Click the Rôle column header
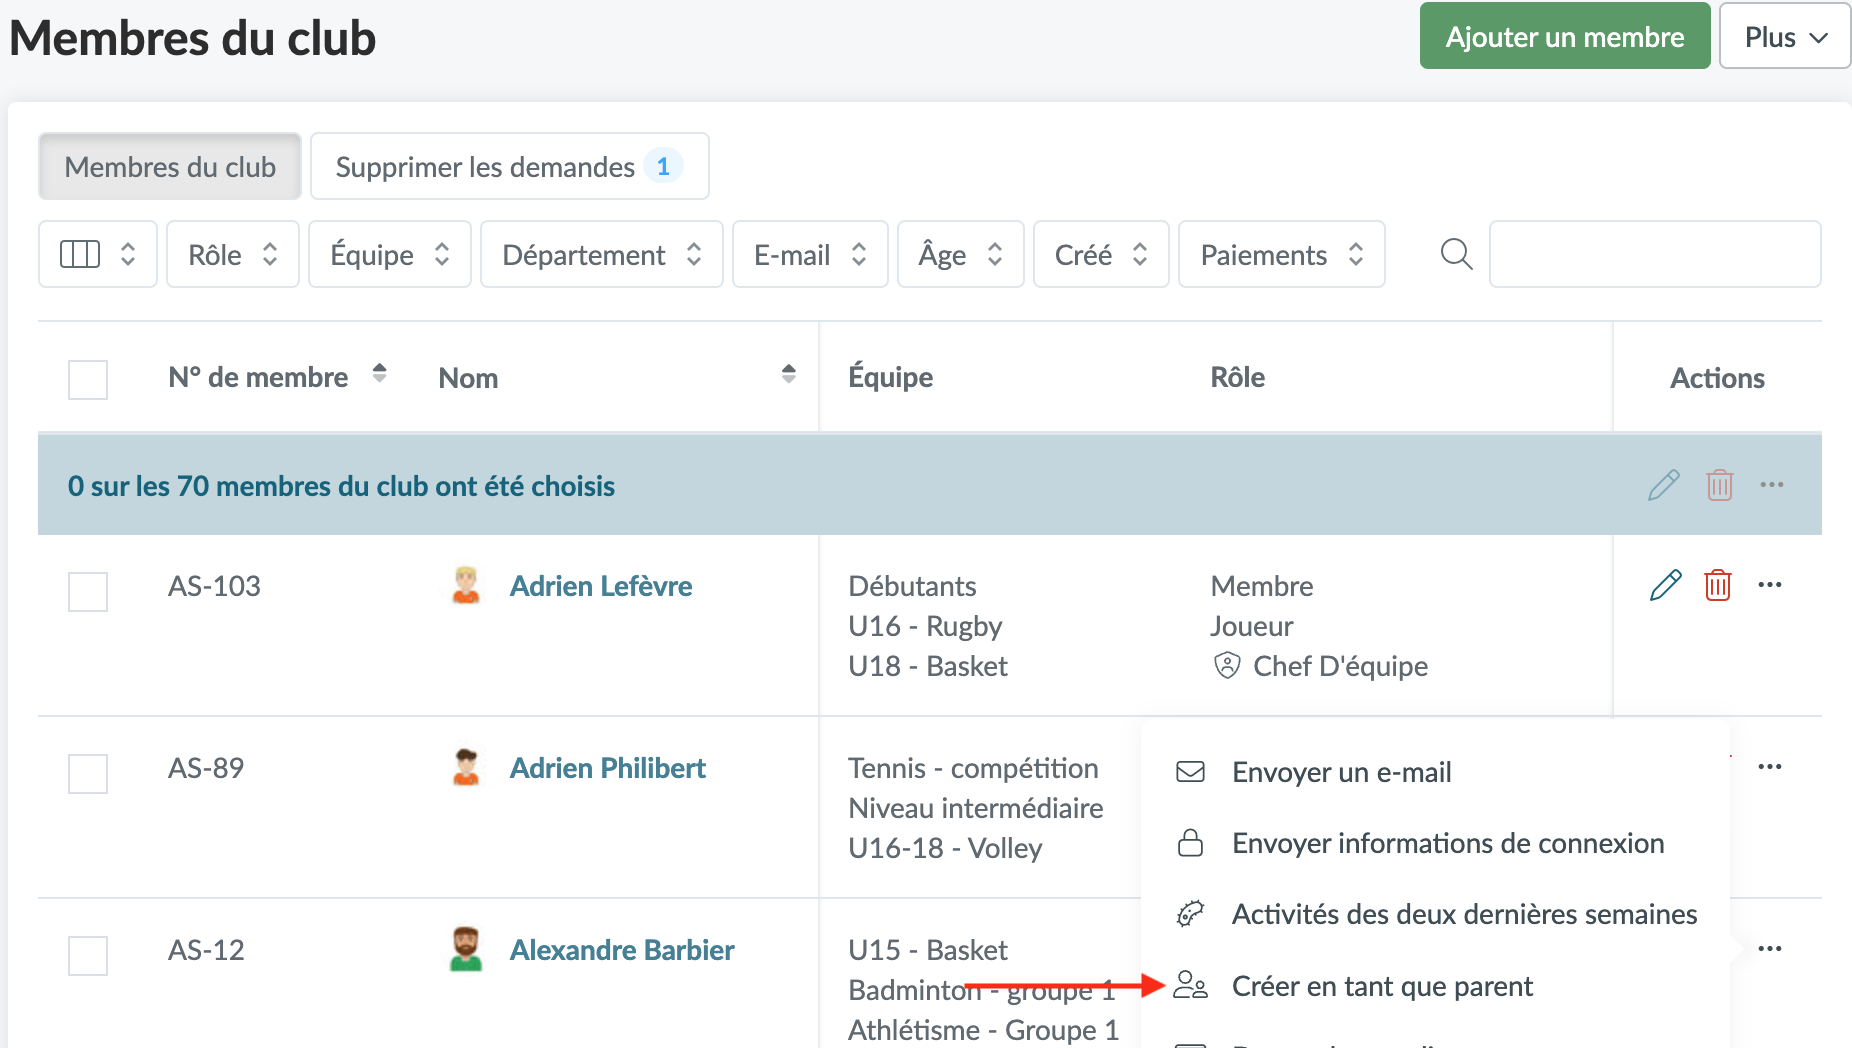 pos(1238,377)
